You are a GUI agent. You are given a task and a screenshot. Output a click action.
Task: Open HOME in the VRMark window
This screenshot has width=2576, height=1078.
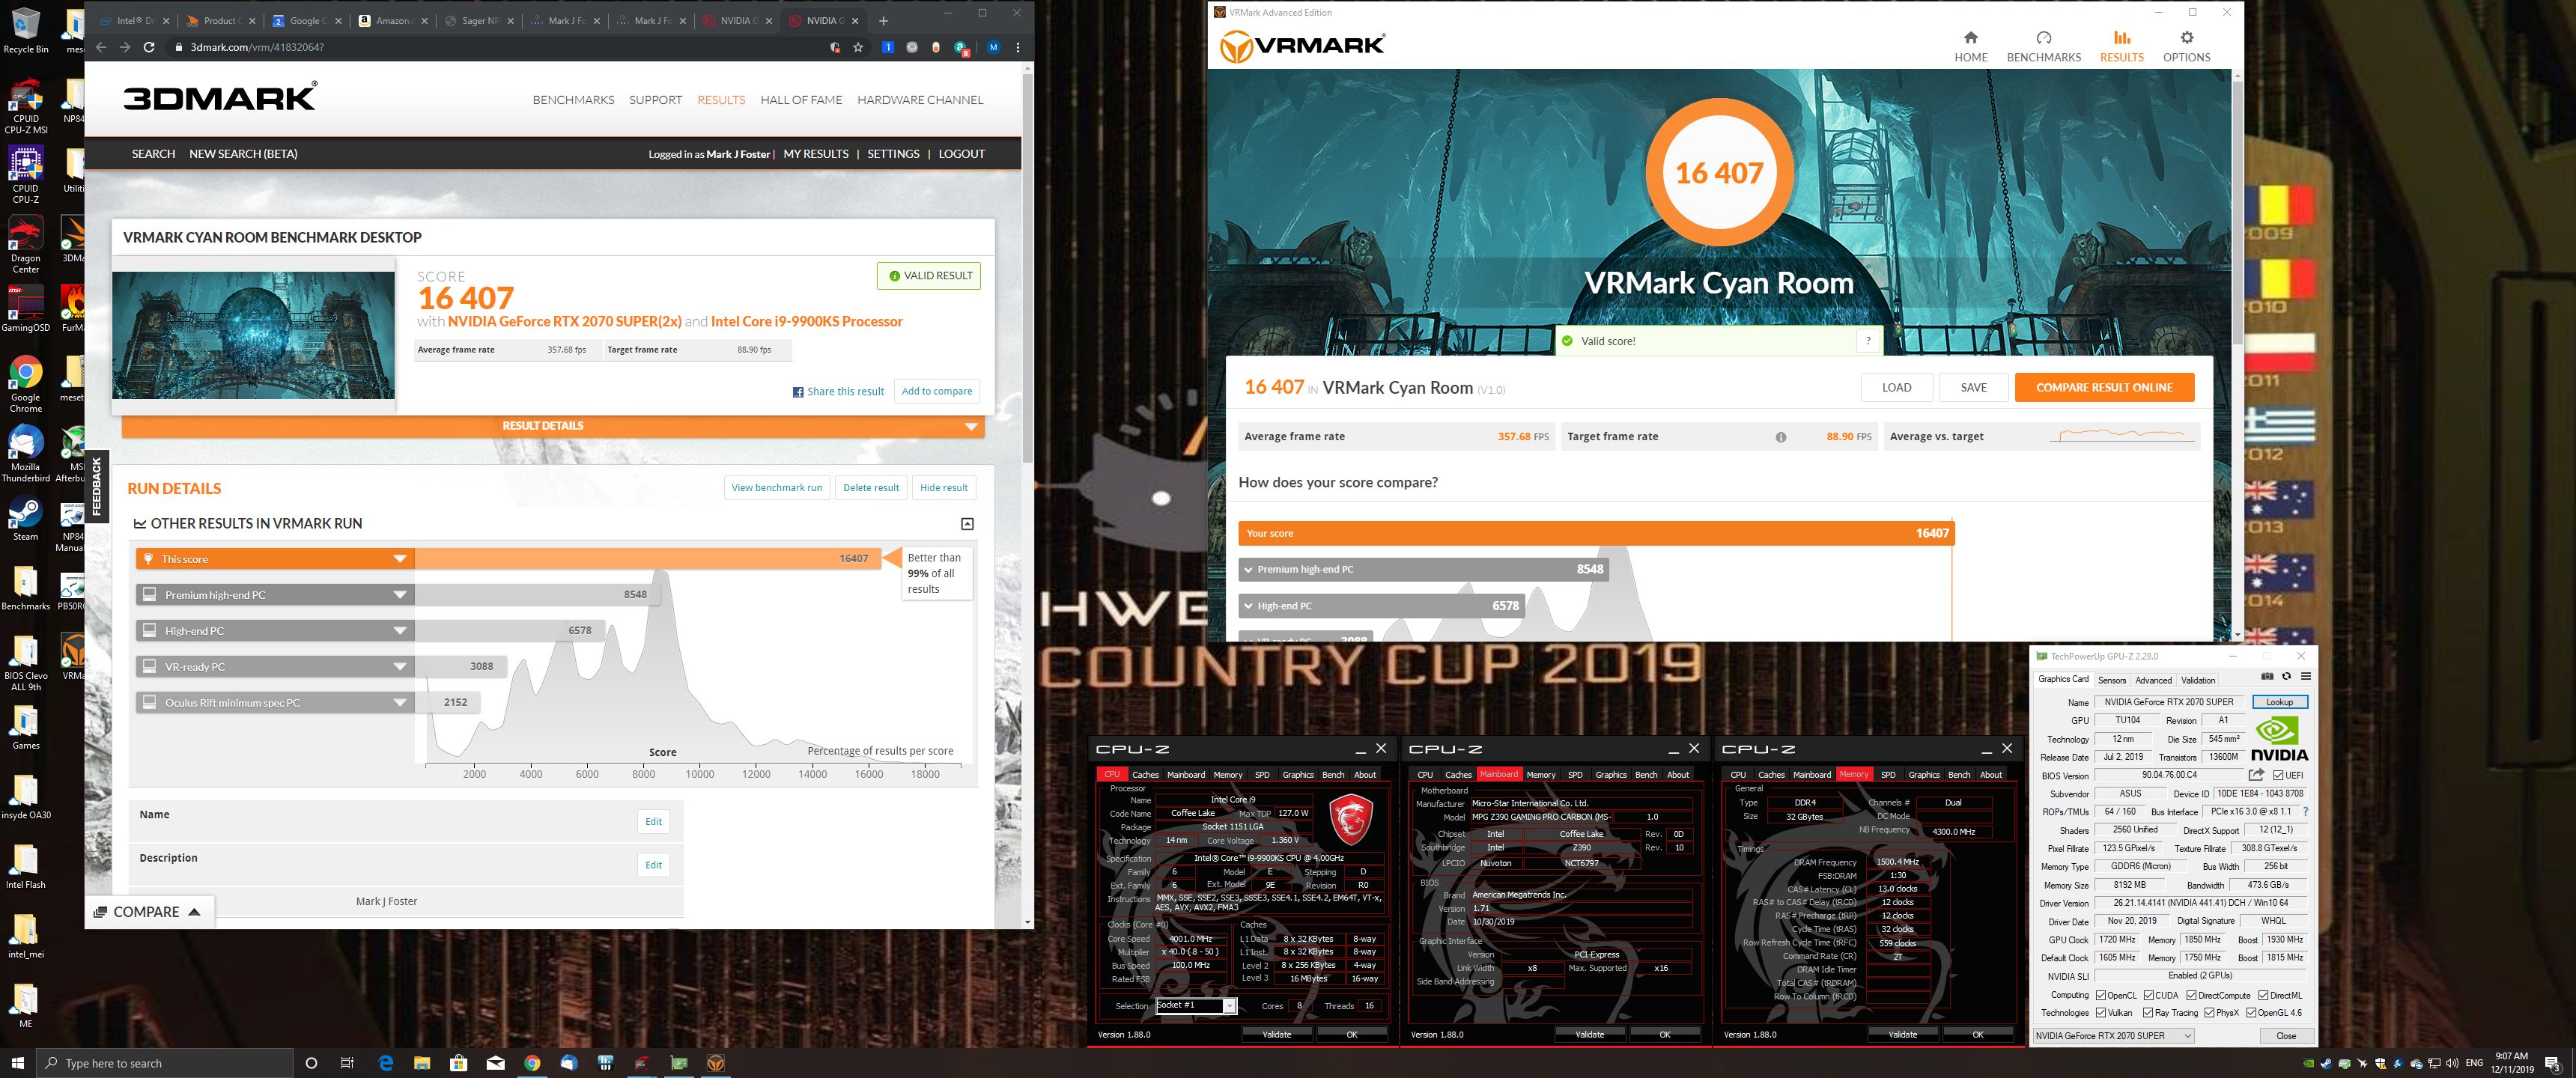[1970, 46]
